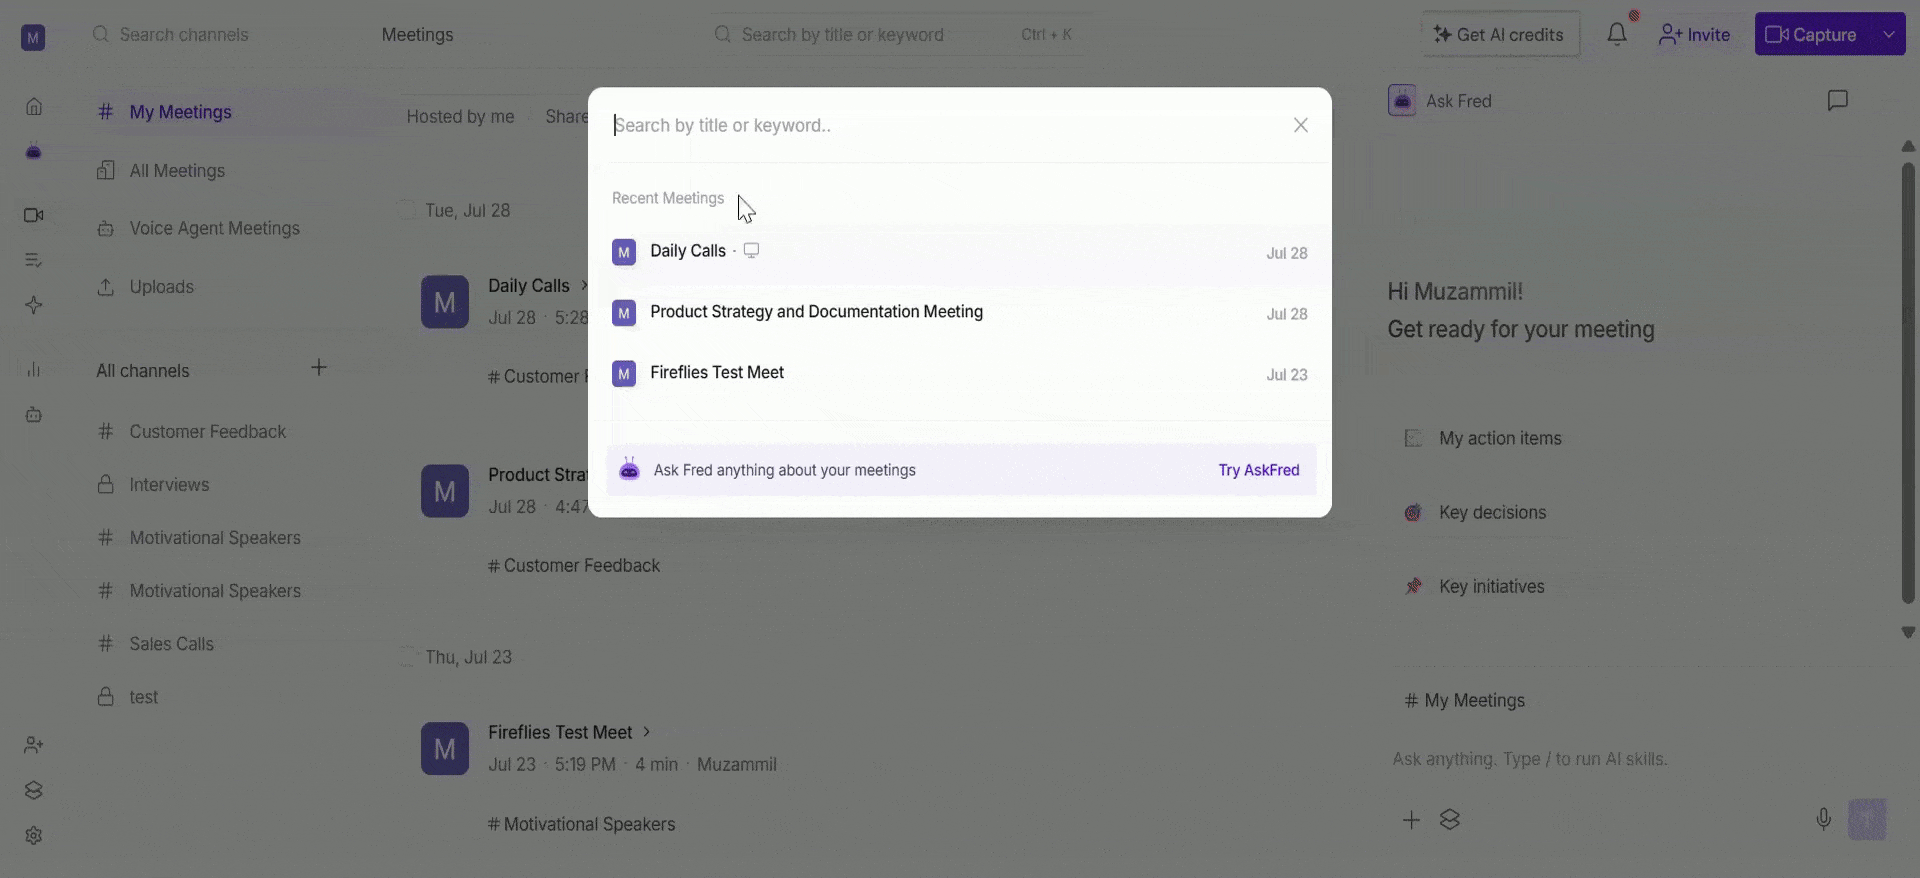The height and width of the screenshot is (878, 1920).
Task: Open the integrations layers icon in left rail
Action: tap(34, 790)
